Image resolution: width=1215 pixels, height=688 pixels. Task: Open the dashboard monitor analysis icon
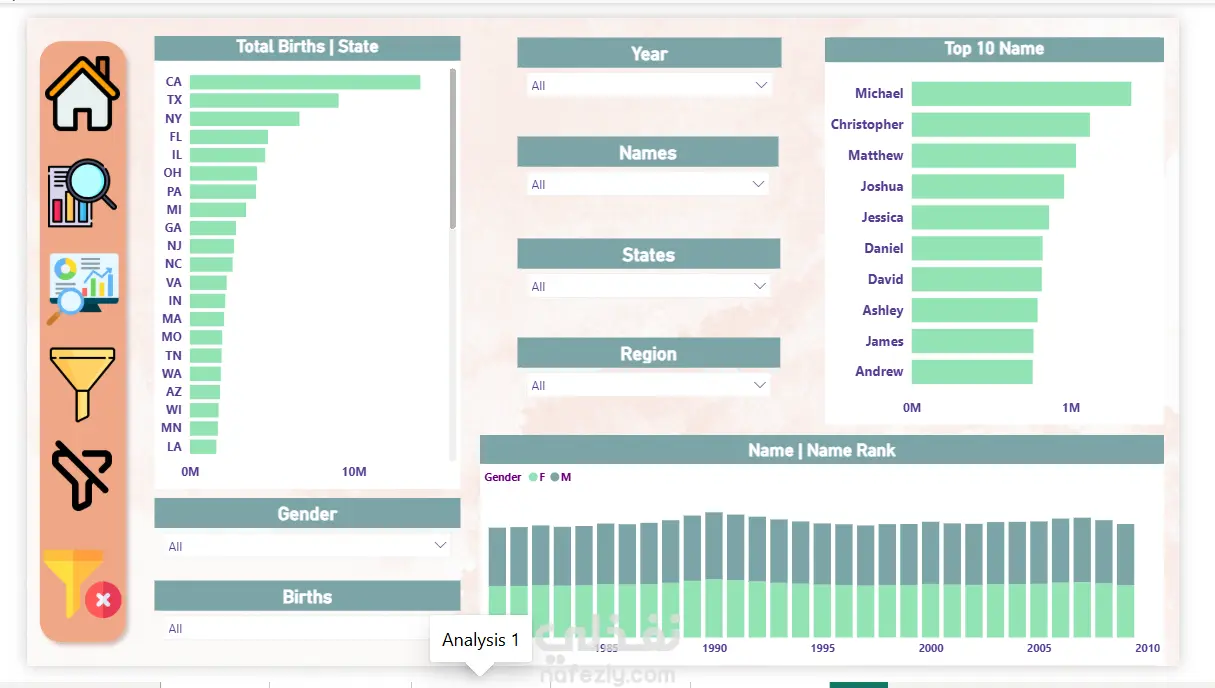[82, 289]
